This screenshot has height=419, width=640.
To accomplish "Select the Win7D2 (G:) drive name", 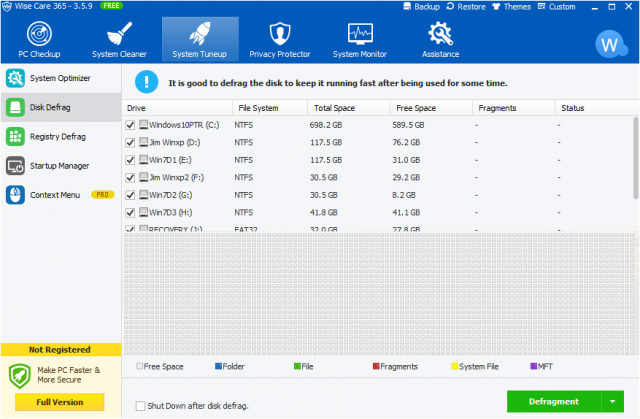I will tap(171, 195).
